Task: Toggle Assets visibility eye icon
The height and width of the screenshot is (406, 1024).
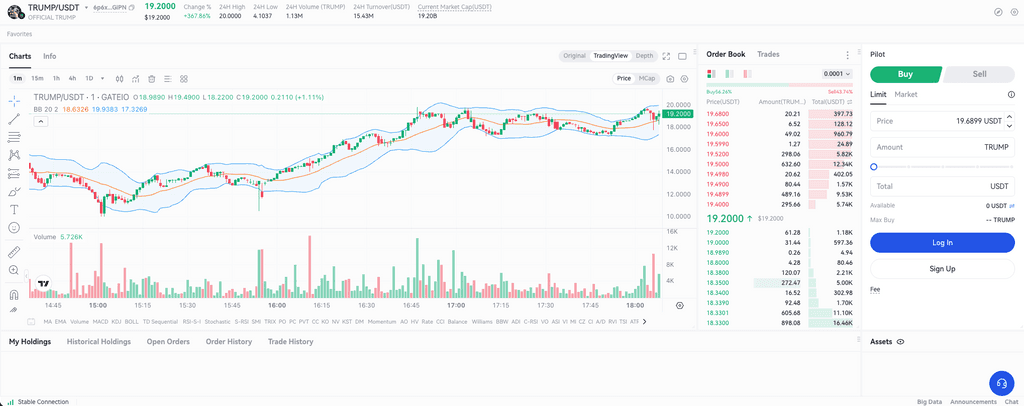Action: pos(901,342)
